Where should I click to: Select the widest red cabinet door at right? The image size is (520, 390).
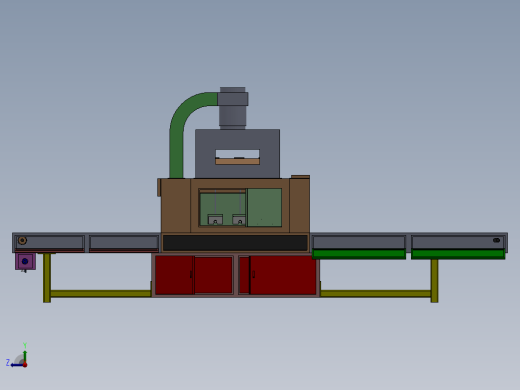point(283,275)
